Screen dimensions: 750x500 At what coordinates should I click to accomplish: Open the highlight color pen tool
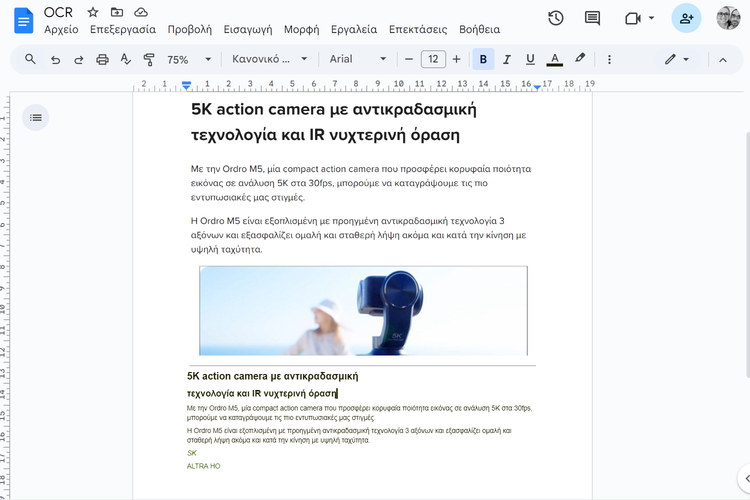pos(580,58)
